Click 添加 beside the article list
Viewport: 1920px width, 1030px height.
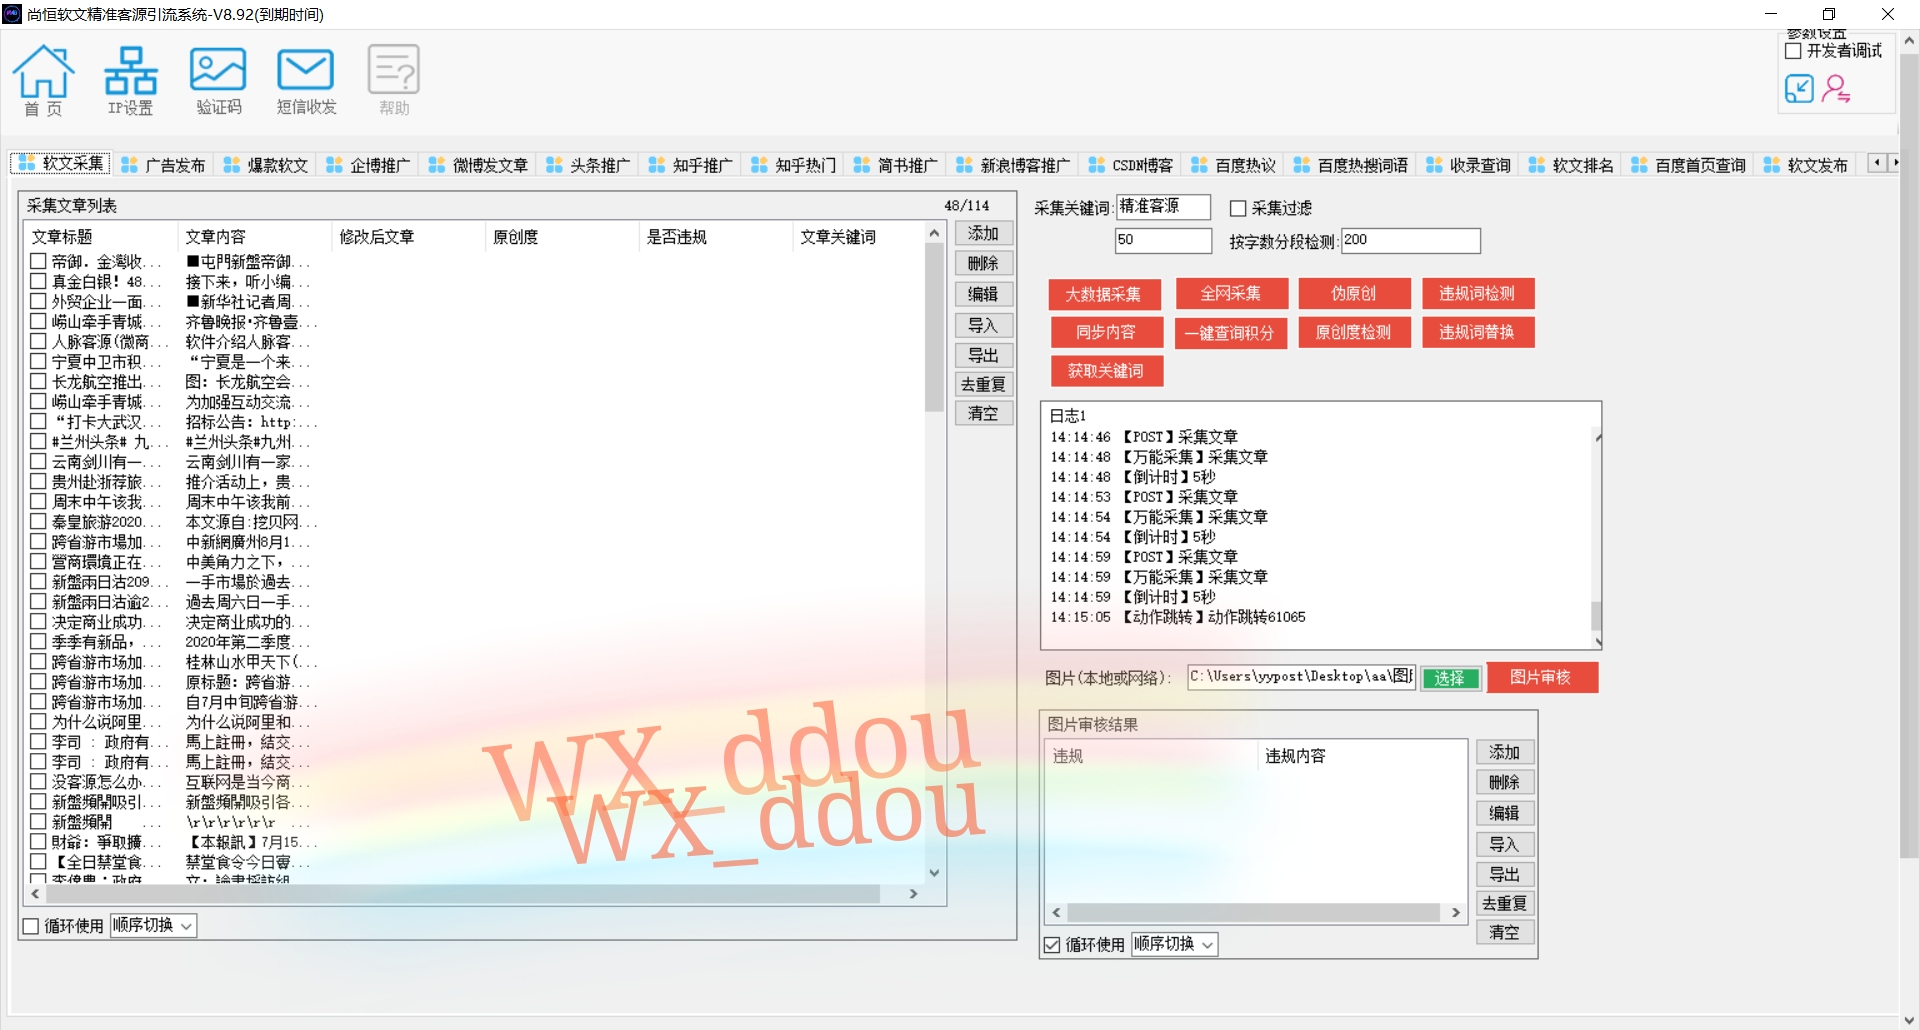pyautogui.click(x=984, y=233)
